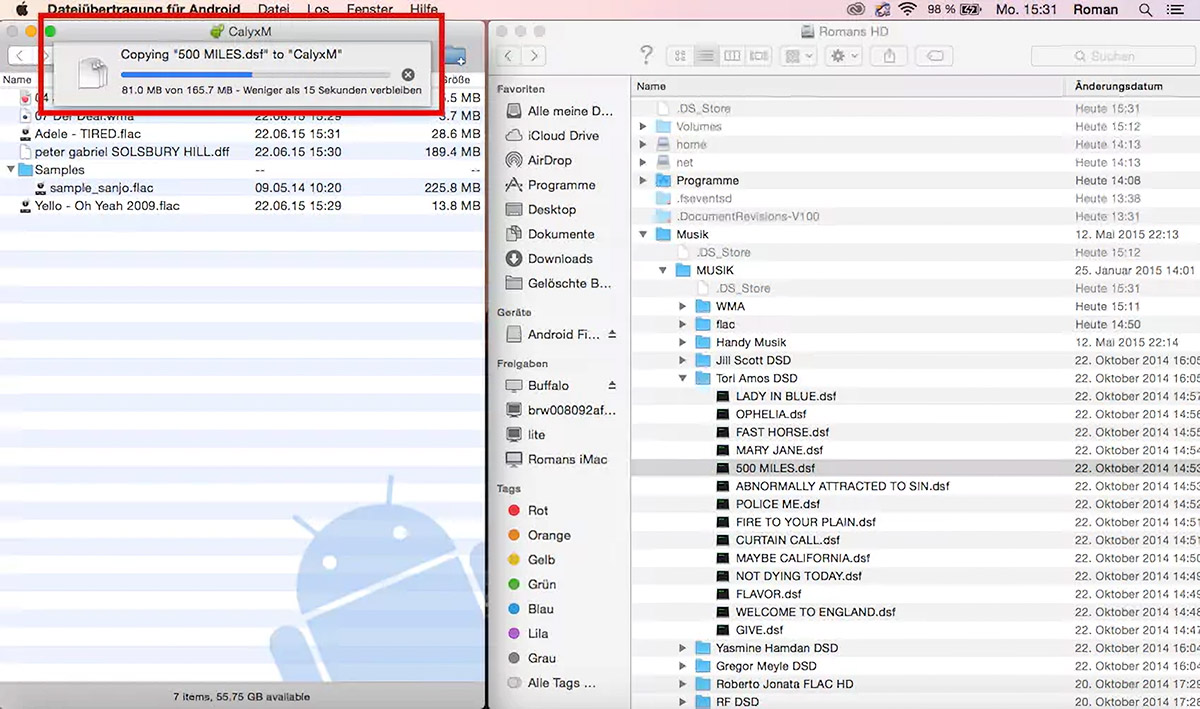Switch Finder to list view

tap(706, 56)
